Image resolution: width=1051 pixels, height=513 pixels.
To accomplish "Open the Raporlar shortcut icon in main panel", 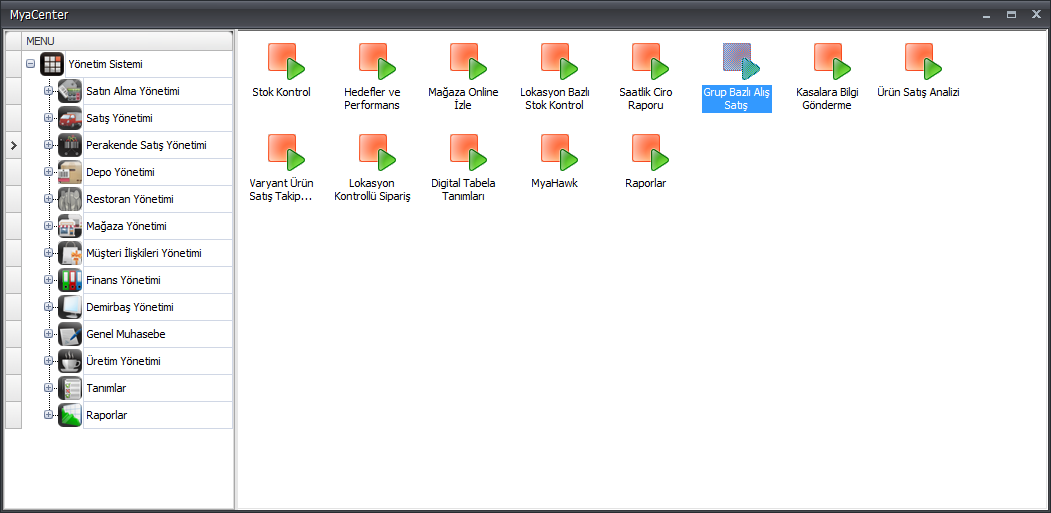I will 651,152.
